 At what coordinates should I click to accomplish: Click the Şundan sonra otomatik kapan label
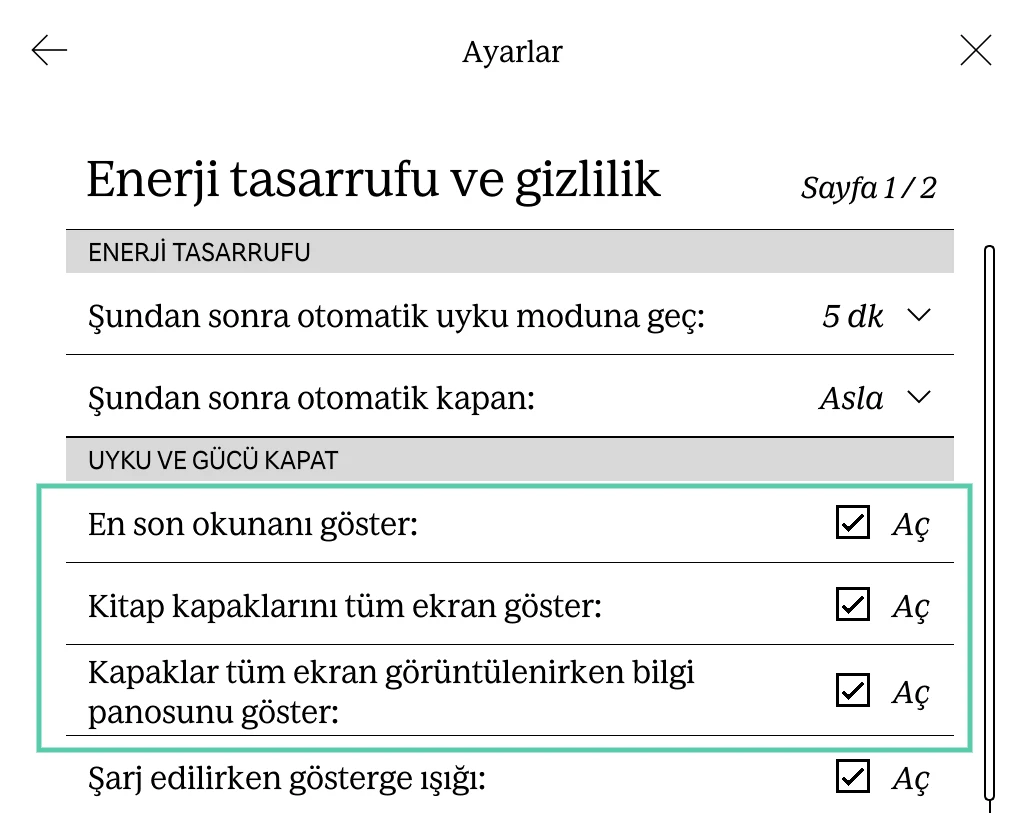(312, 399)
